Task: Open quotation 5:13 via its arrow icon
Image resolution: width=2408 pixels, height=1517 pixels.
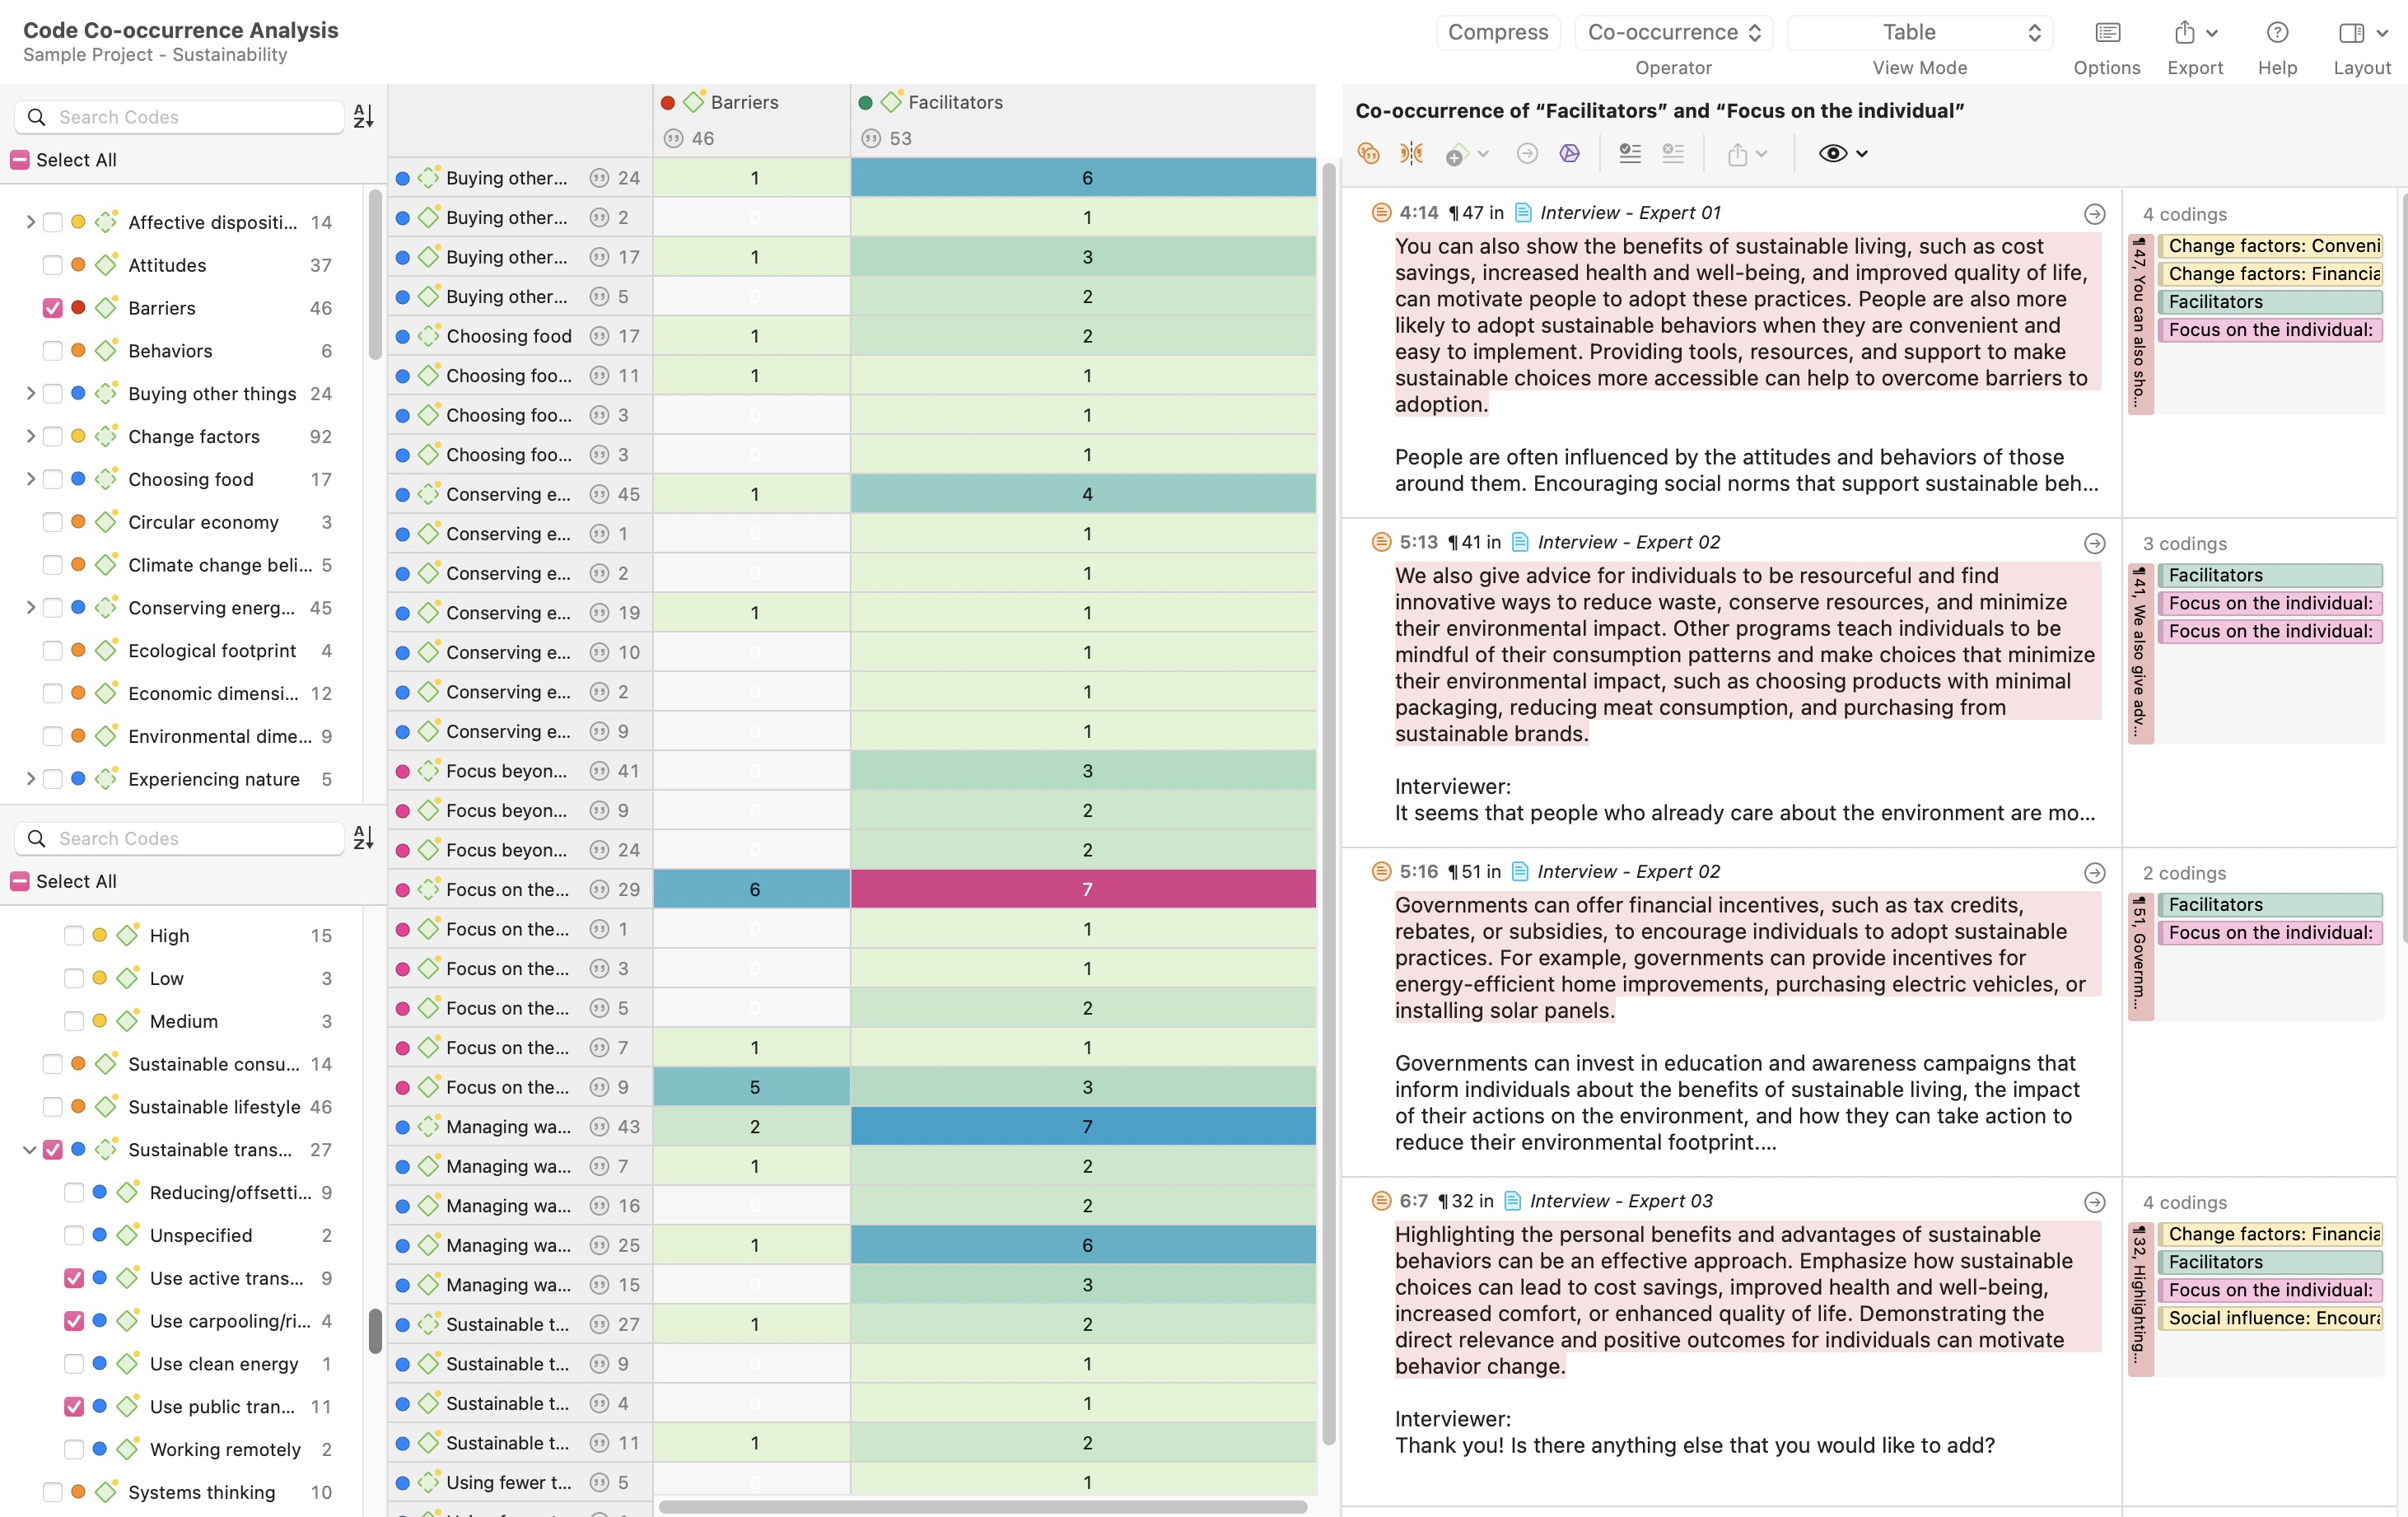Action: tap(2094, 543)
